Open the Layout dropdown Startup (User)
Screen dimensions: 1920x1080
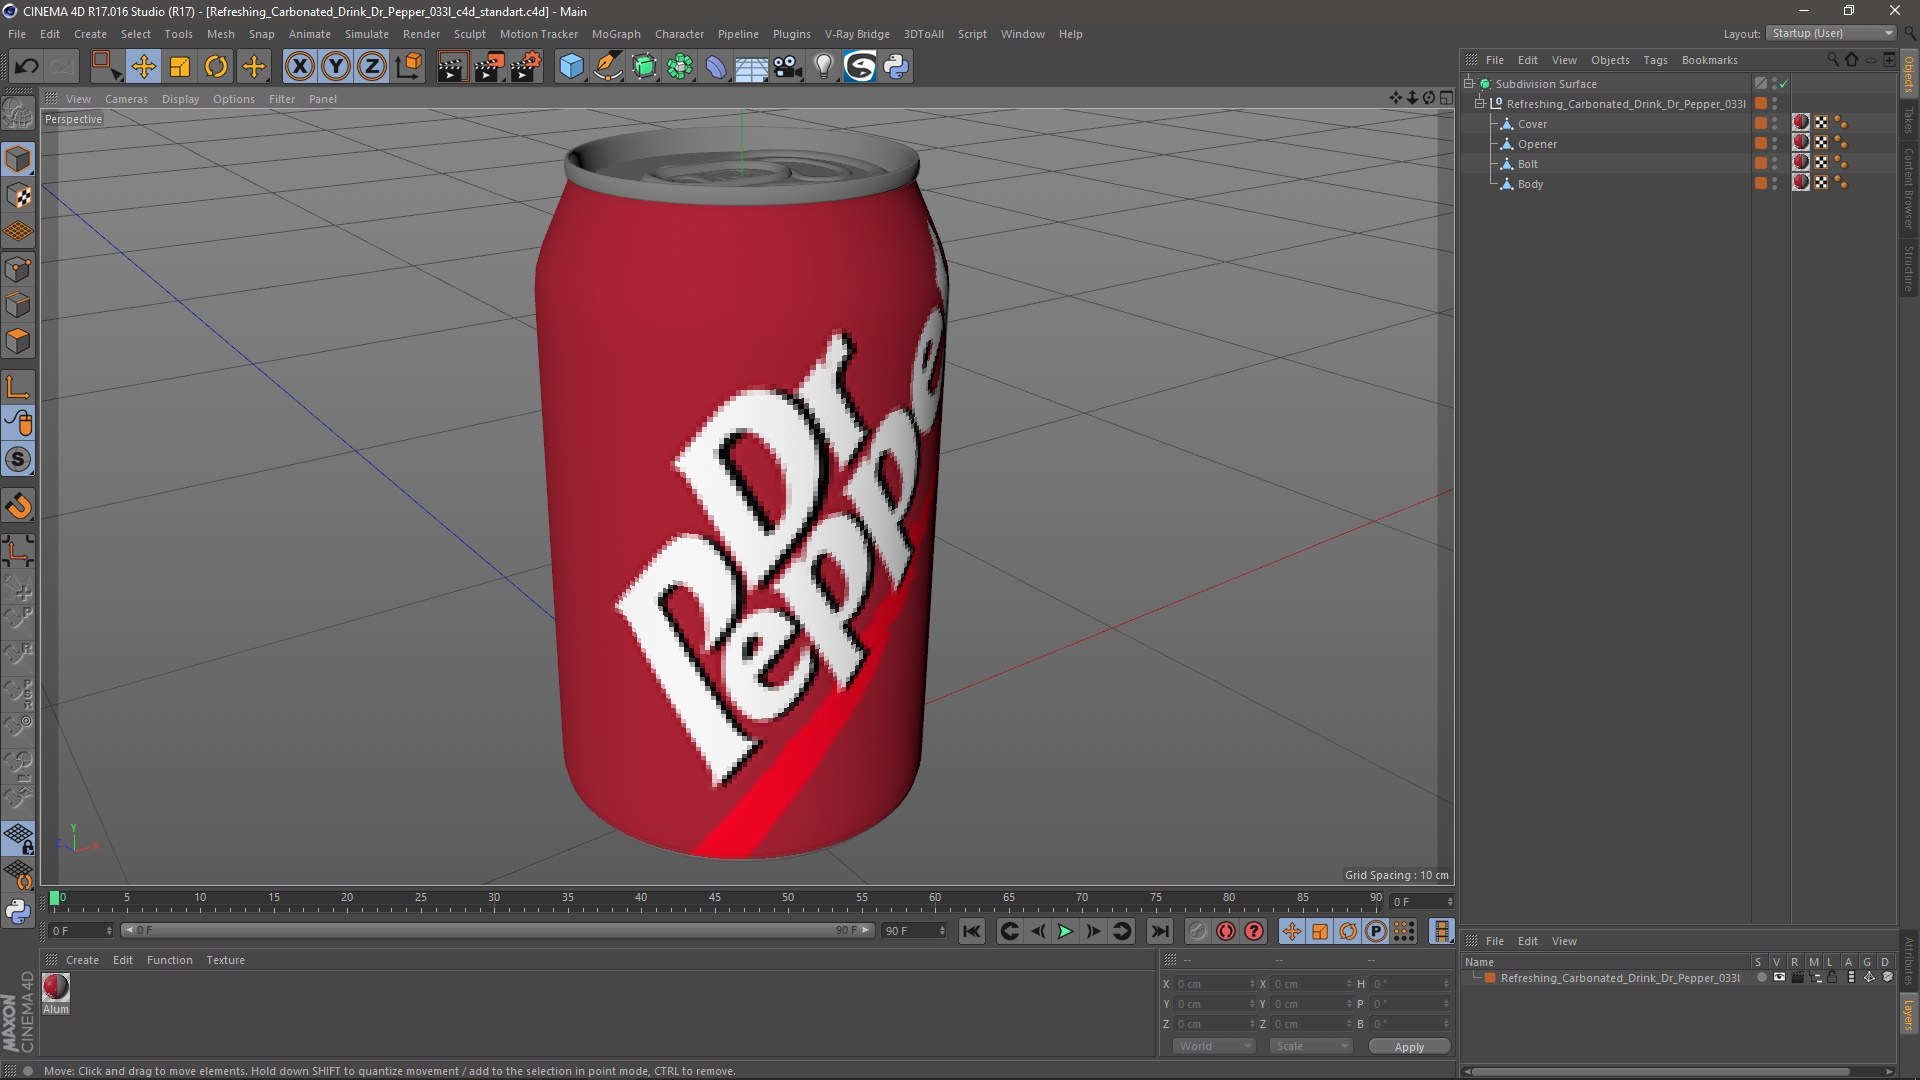[1832, 33]
